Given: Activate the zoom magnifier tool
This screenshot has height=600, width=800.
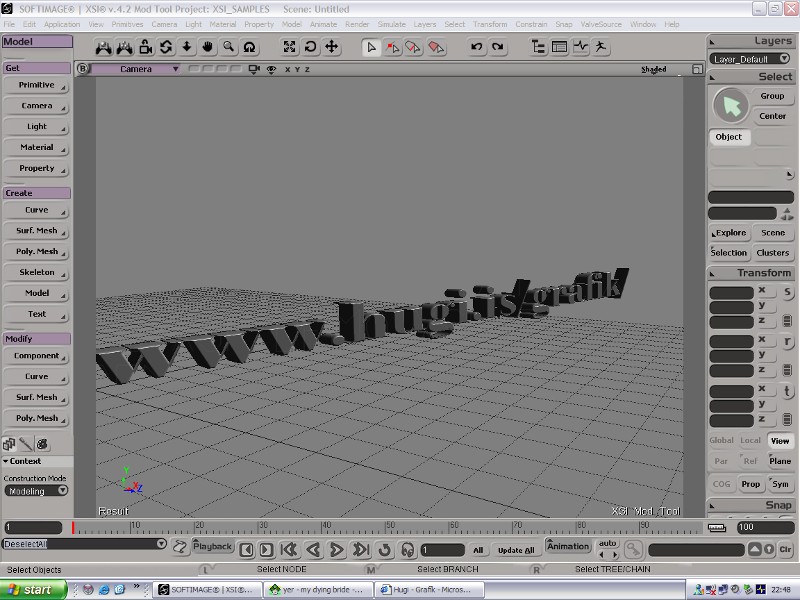Looking at the screenshot, I should (x=228, y=47).
